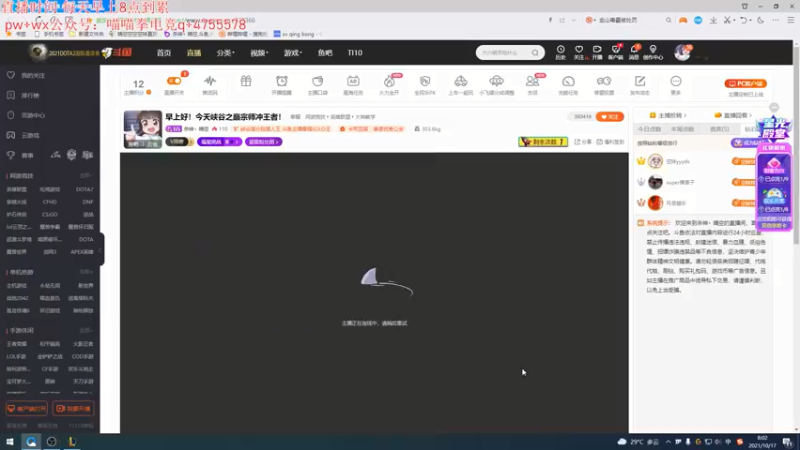Open the 全民乐PK shield icon
Screen dimensions: 800x450
tap(425, 81)
